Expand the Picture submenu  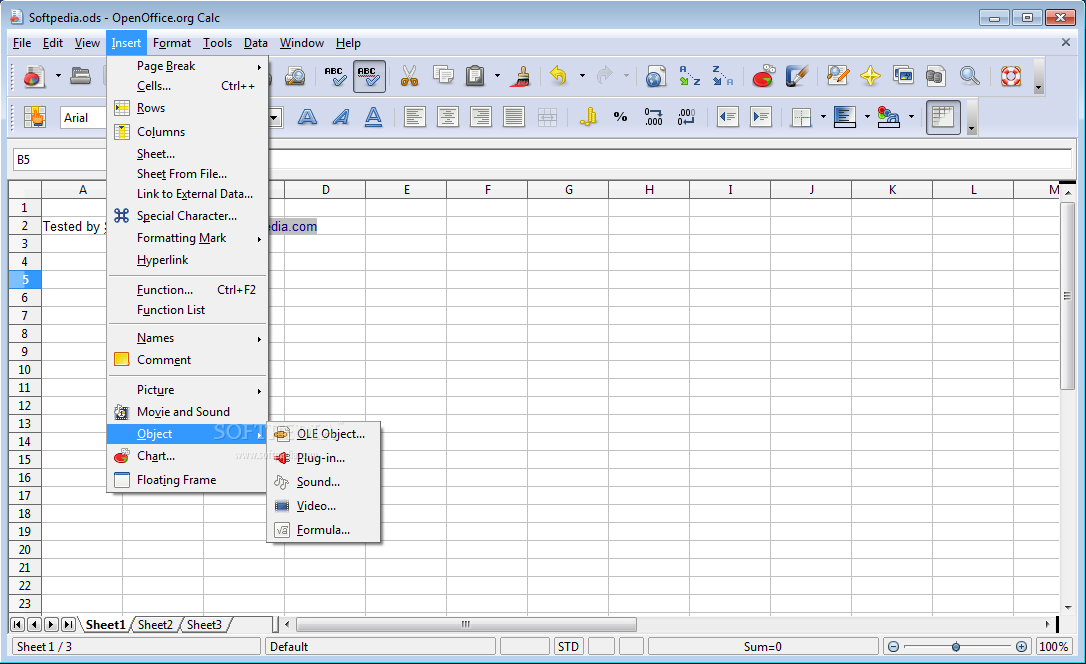[187, 390]
